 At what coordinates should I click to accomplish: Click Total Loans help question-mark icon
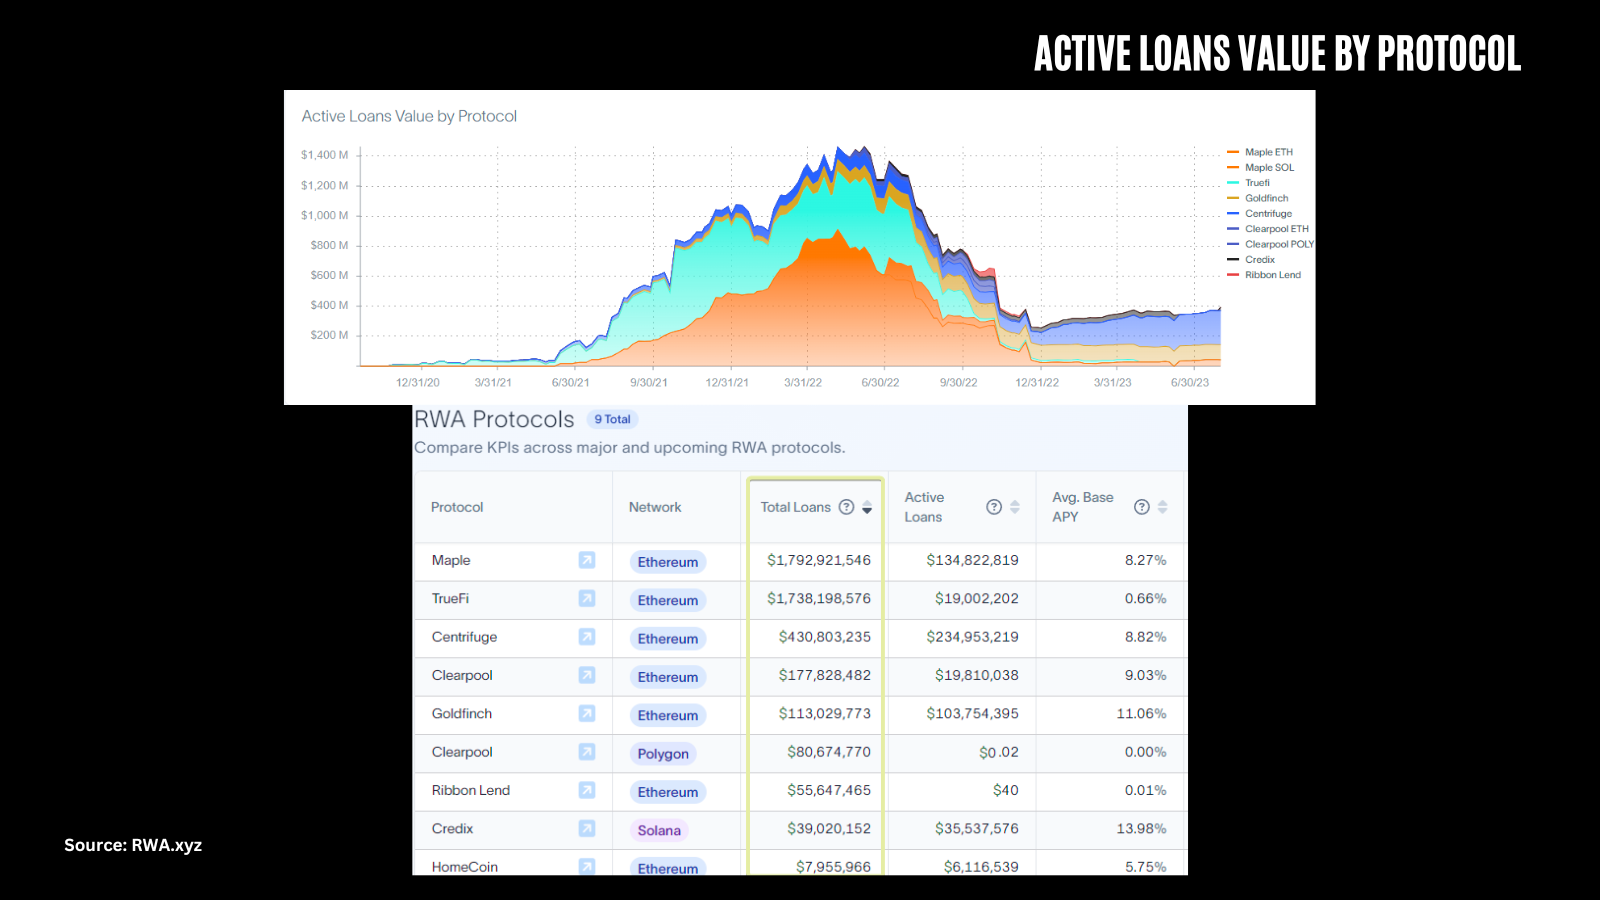(x=846, y=507)
